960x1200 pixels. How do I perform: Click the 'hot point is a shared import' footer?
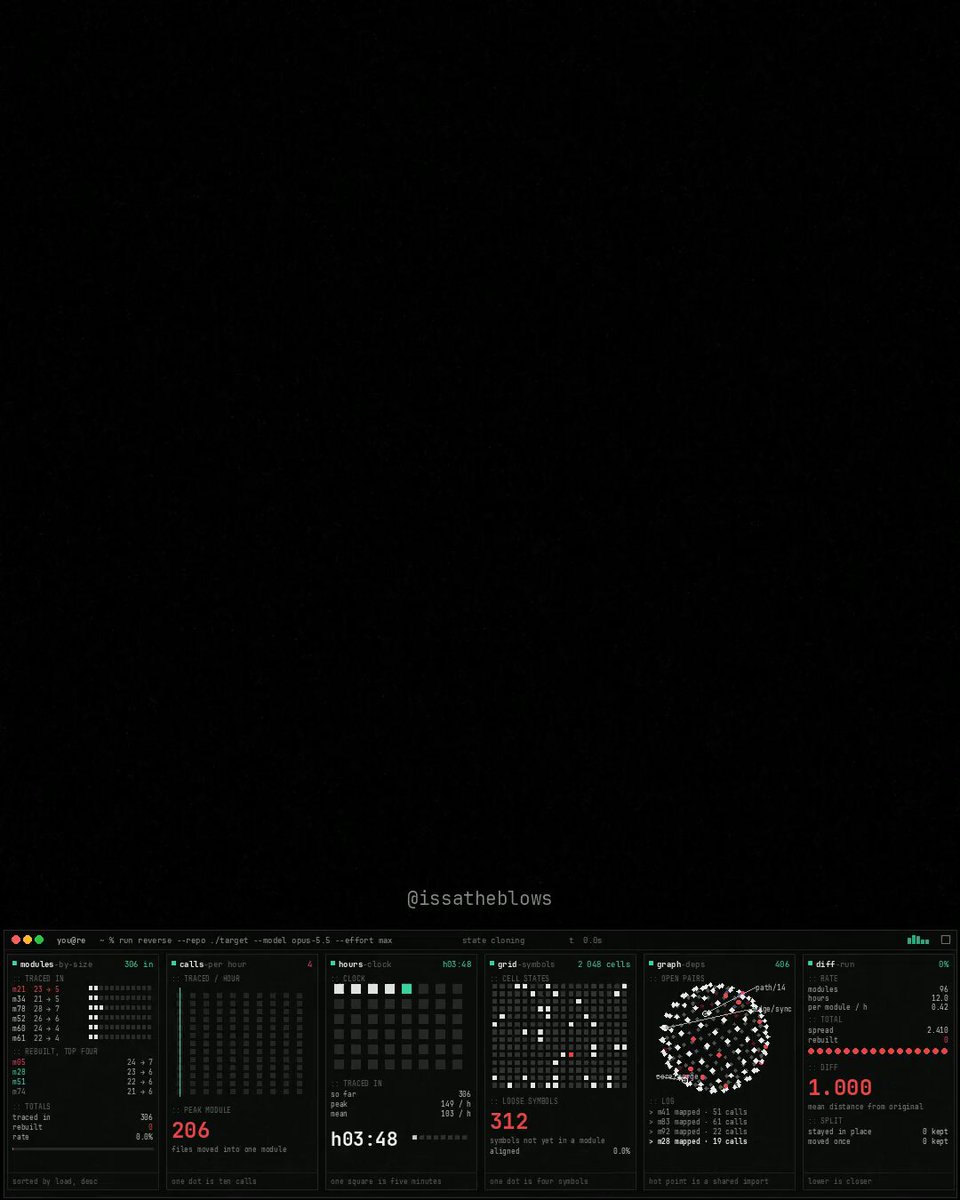(x=707, y=1181)
